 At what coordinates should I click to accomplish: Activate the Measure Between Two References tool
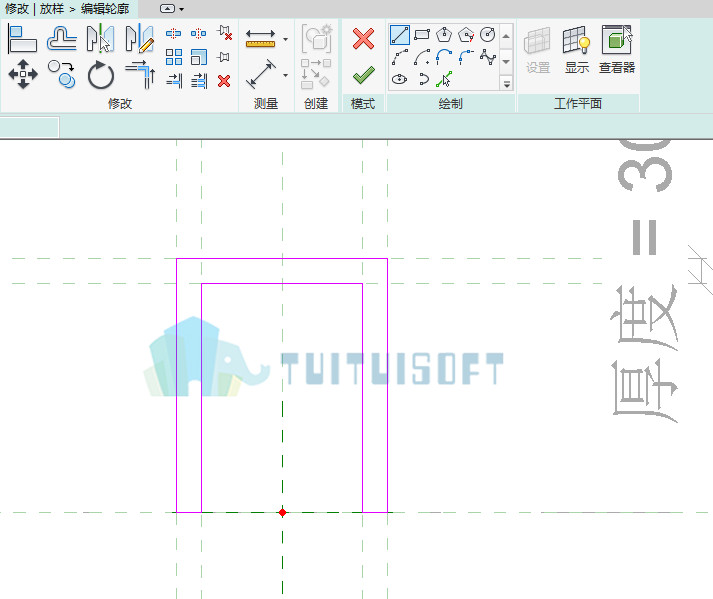260,38
